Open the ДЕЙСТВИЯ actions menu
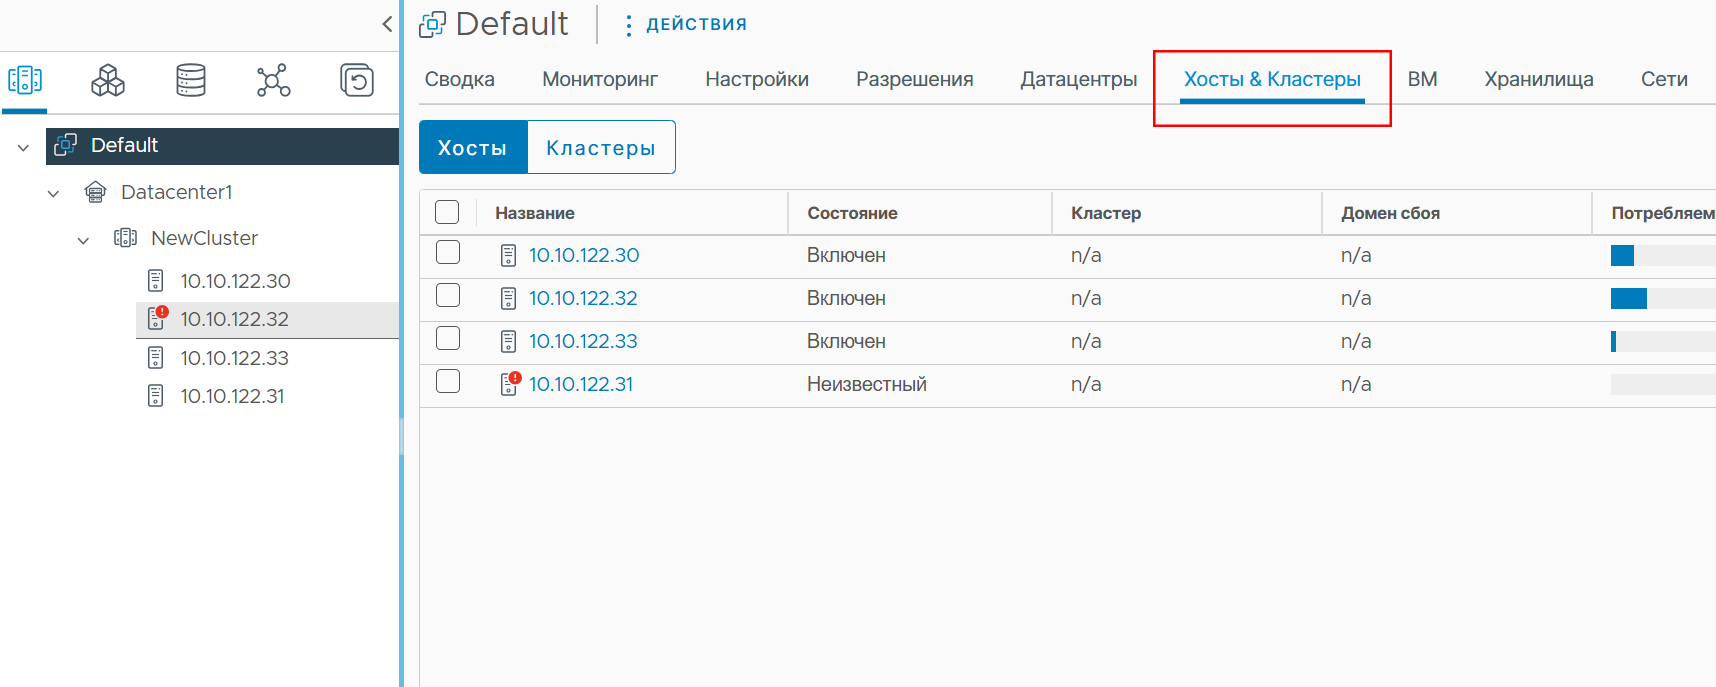The height and width of the screenshot is (687, 1716). [696, 24]
